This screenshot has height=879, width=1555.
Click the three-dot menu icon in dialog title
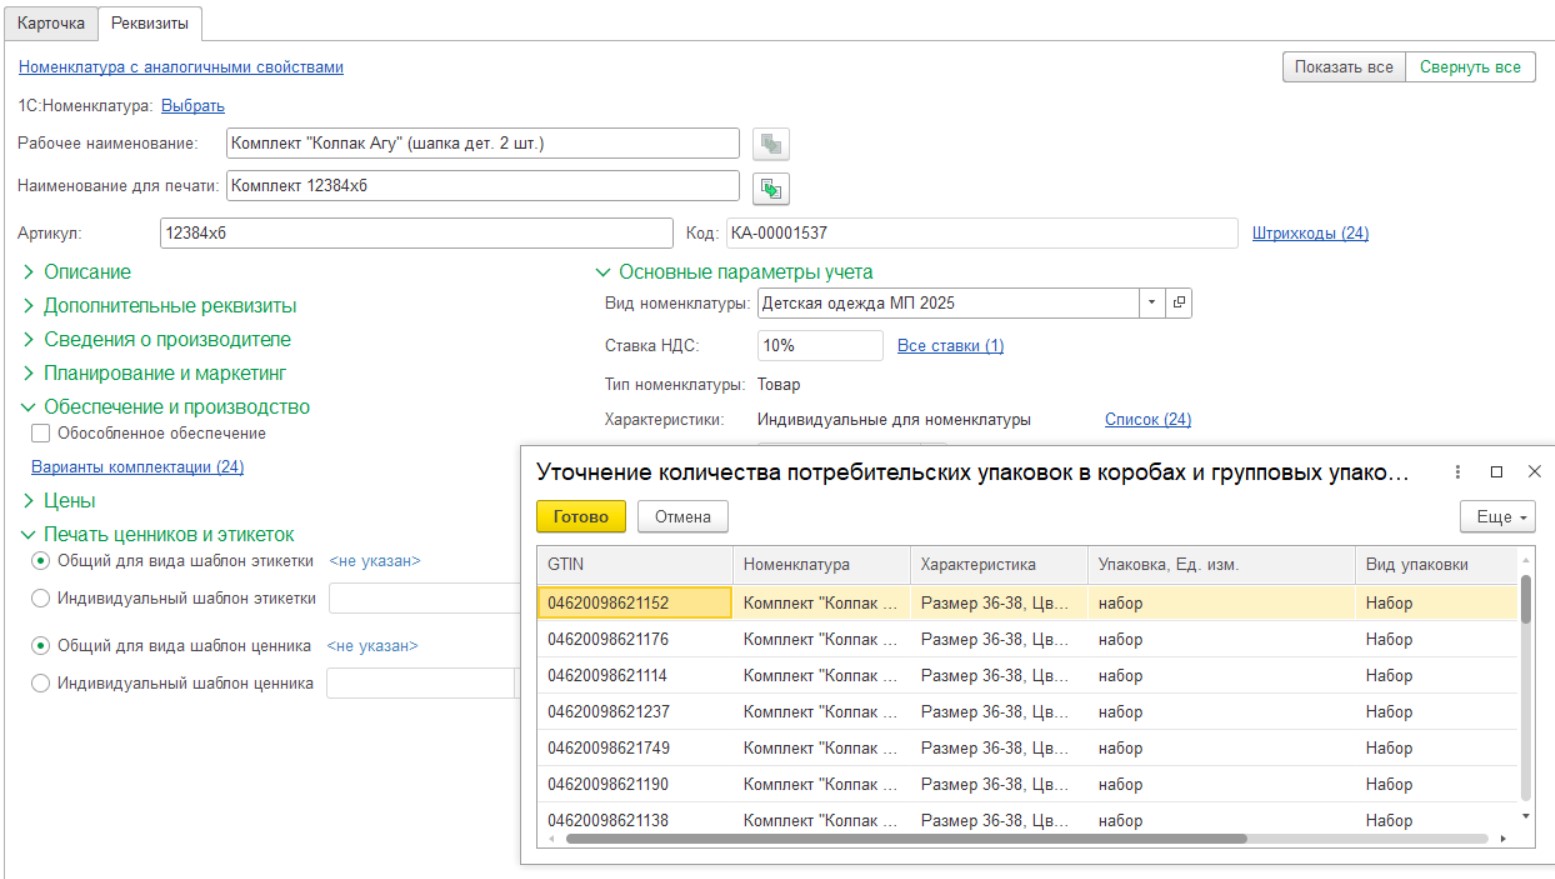[x=1457, y=472]
